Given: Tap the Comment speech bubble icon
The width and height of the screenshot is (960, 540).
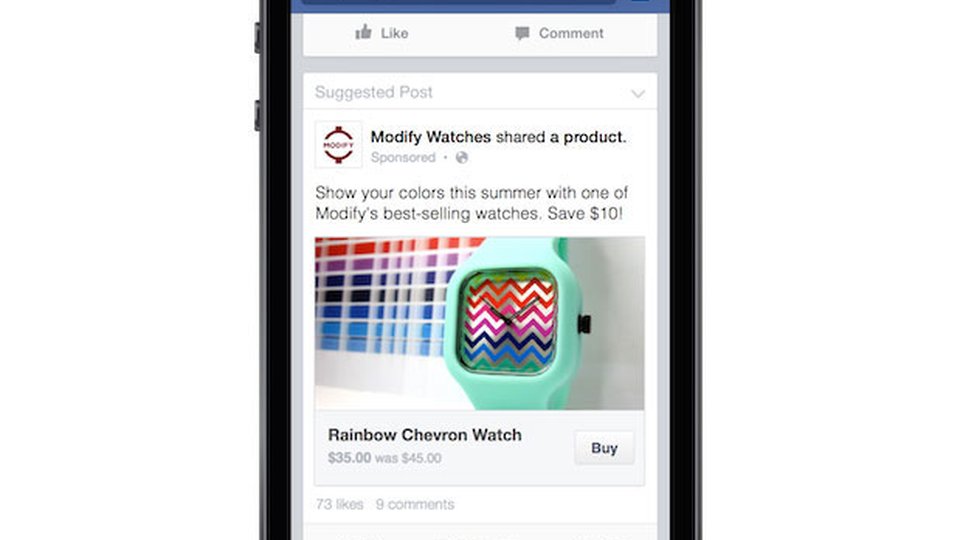Looking at the screenshot, I should pyautogui.click(x=522, y=34).
